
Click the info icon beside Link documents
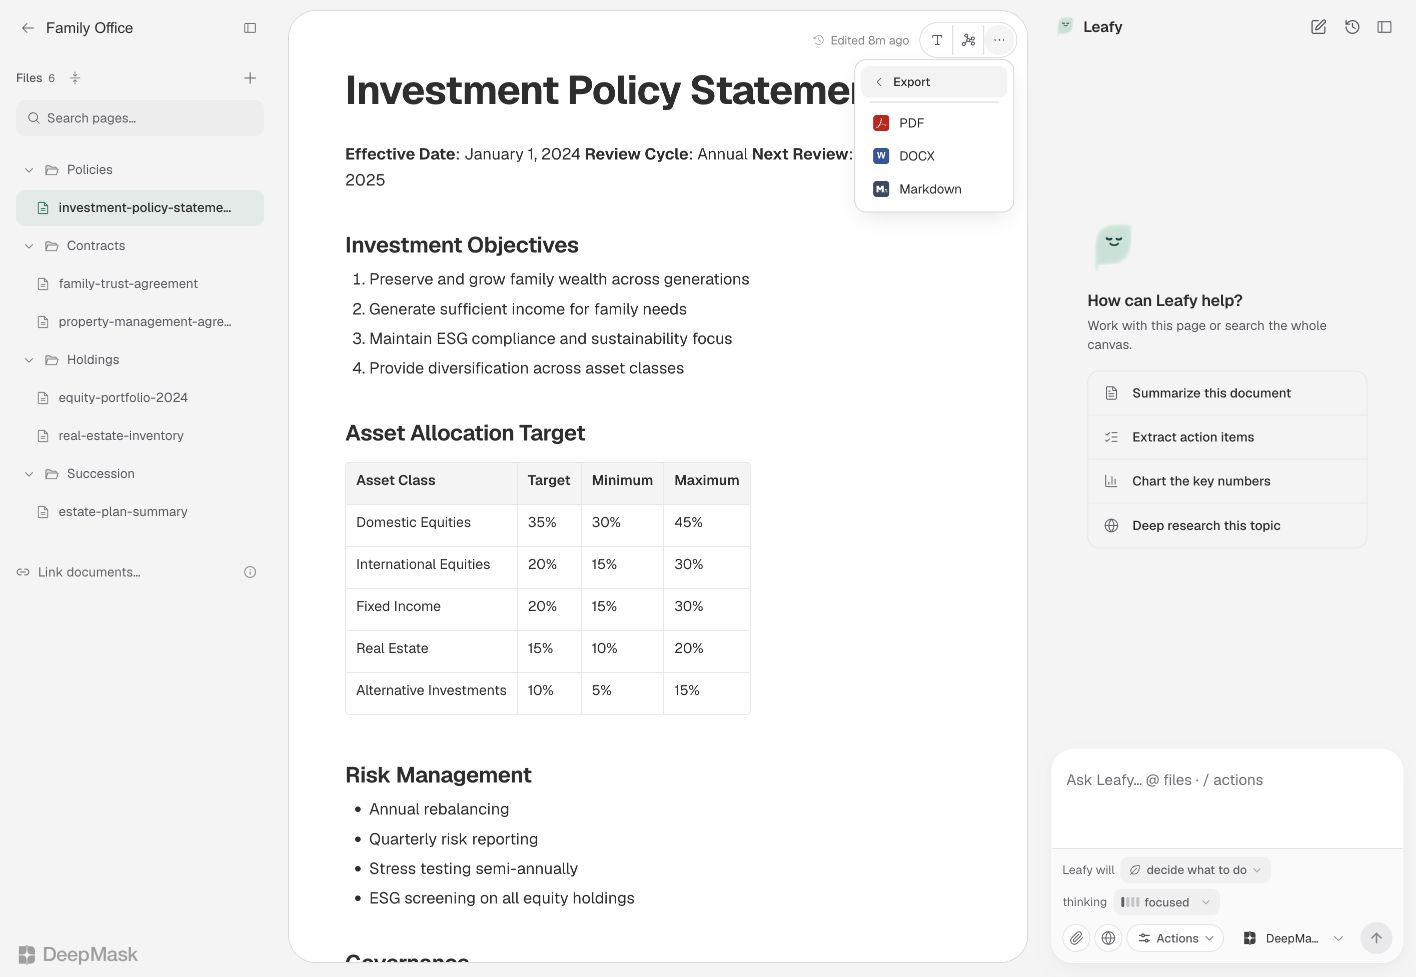coord(250,572)
